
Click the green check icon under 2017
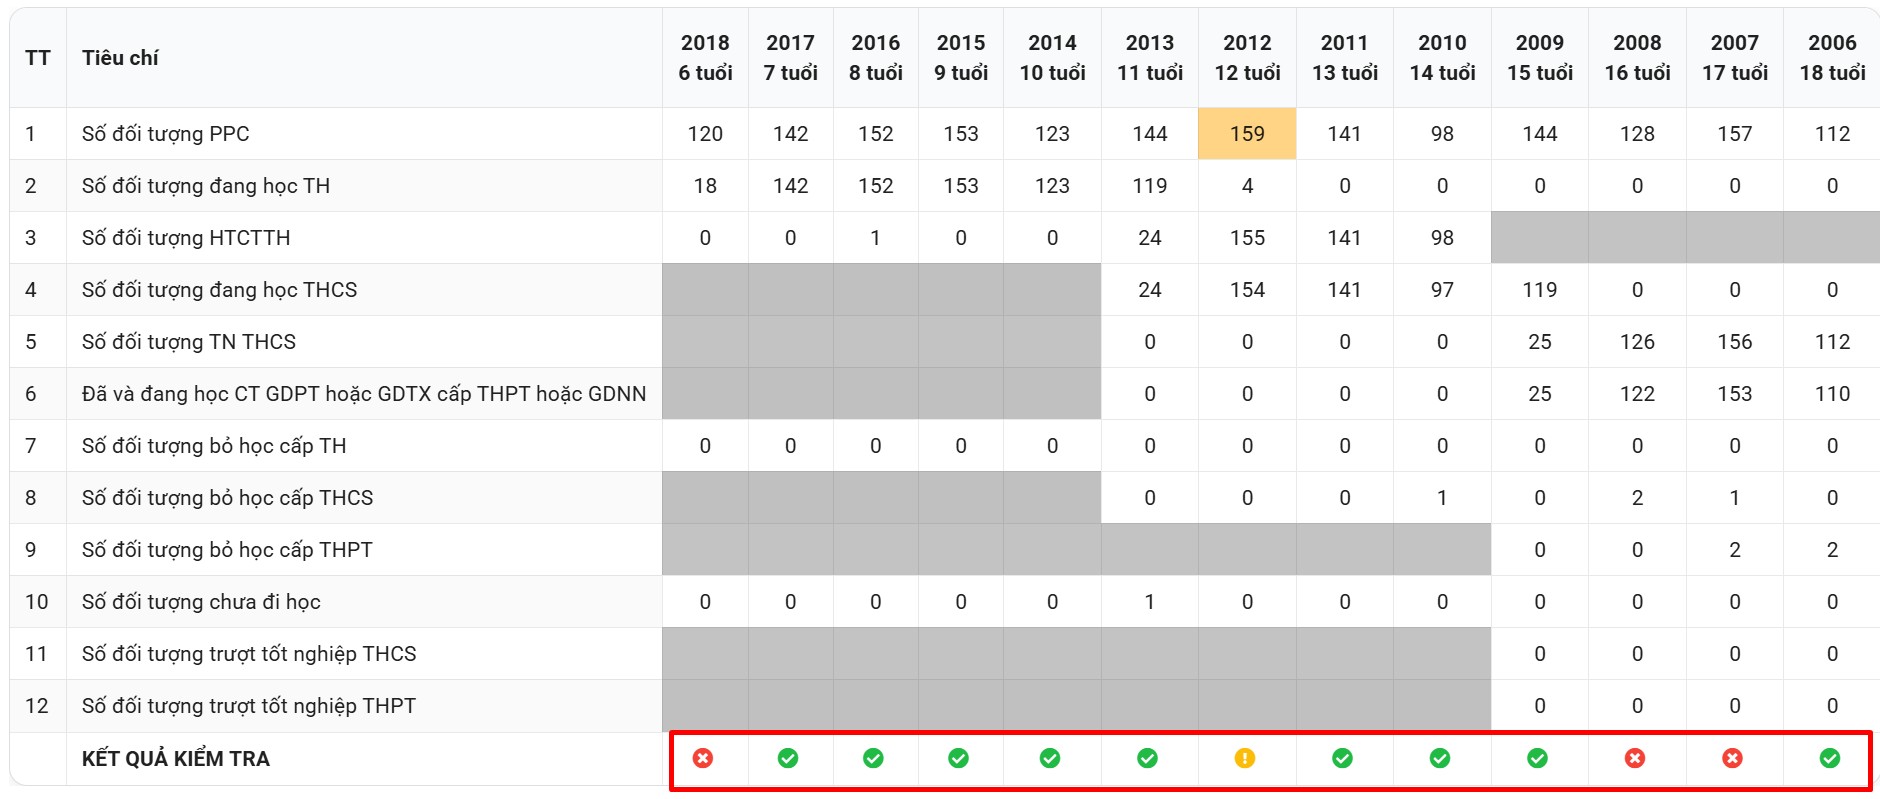[788, 758]
